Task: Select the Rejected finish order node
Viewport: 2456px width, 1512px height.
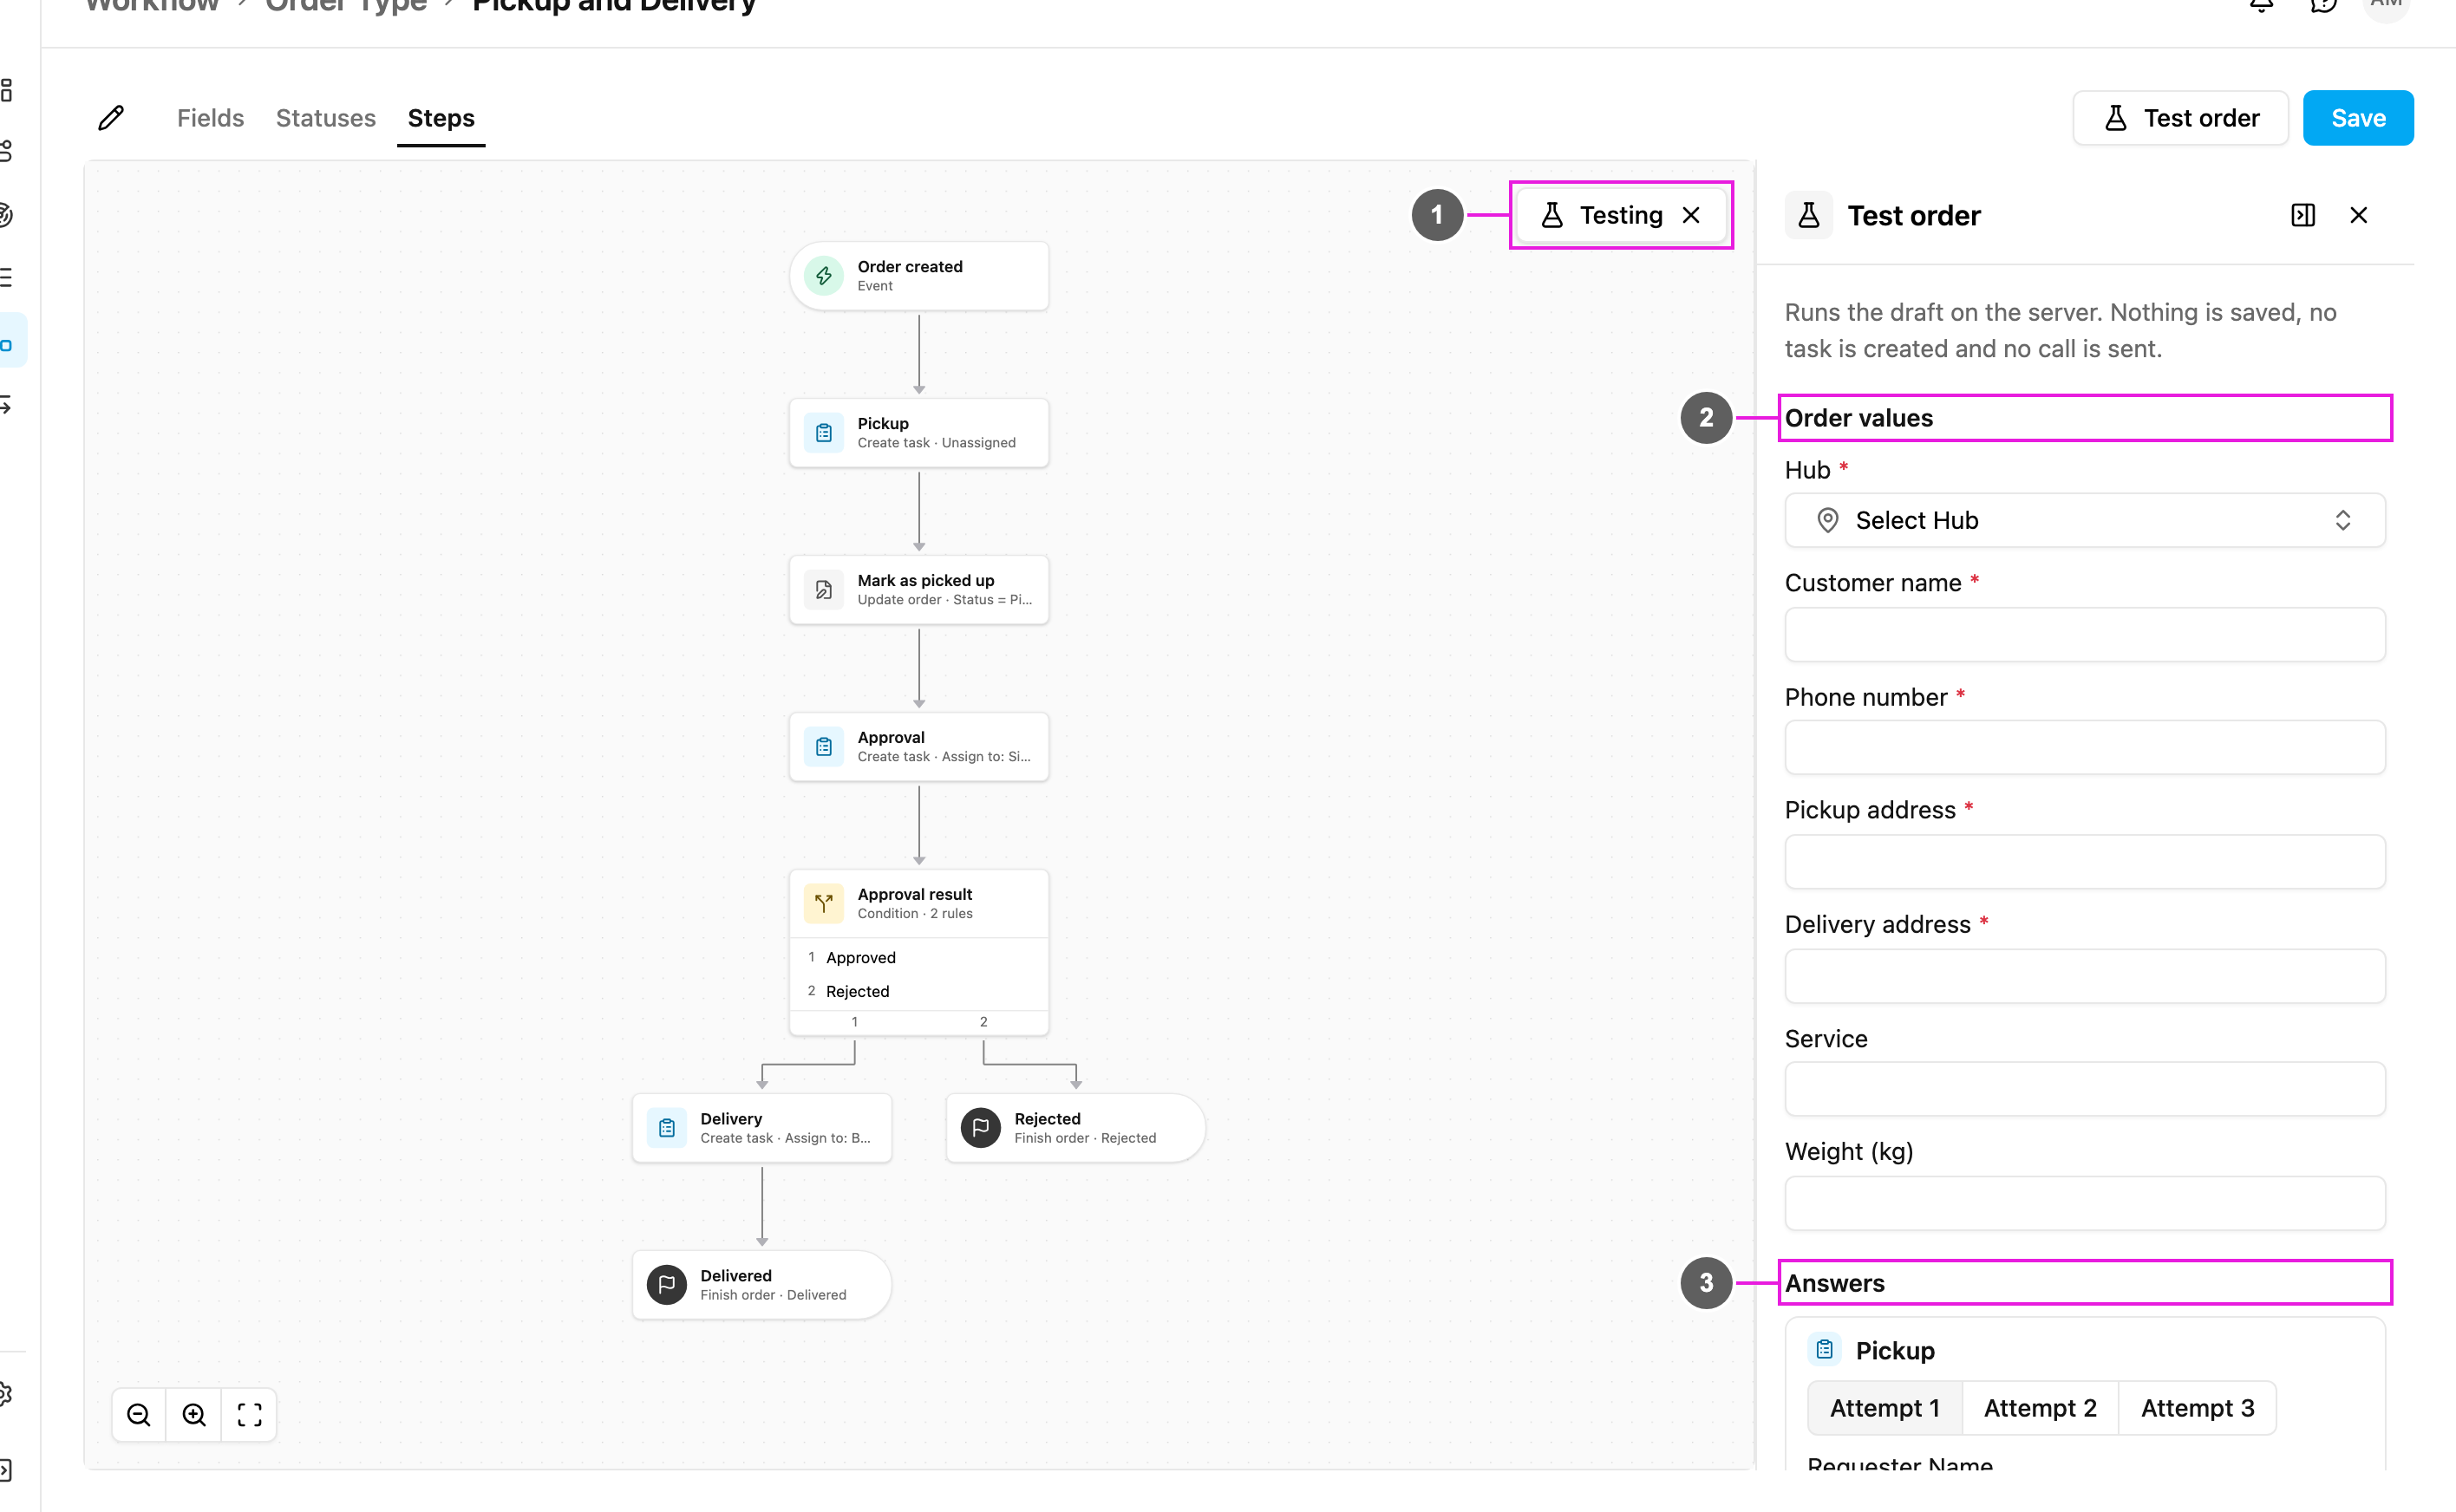Action: [1076, 1128]
